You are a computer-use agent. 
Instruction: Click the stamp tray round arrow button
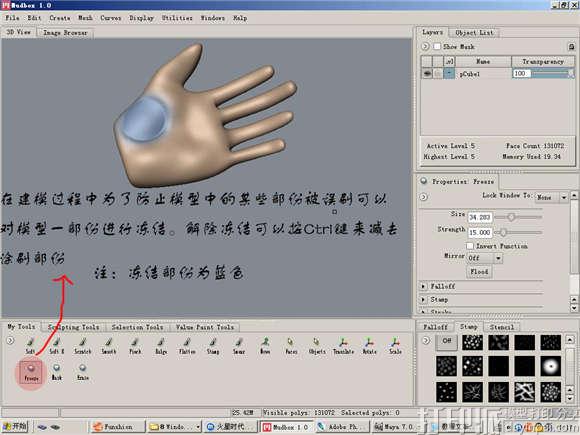click(x=426, y=340)
